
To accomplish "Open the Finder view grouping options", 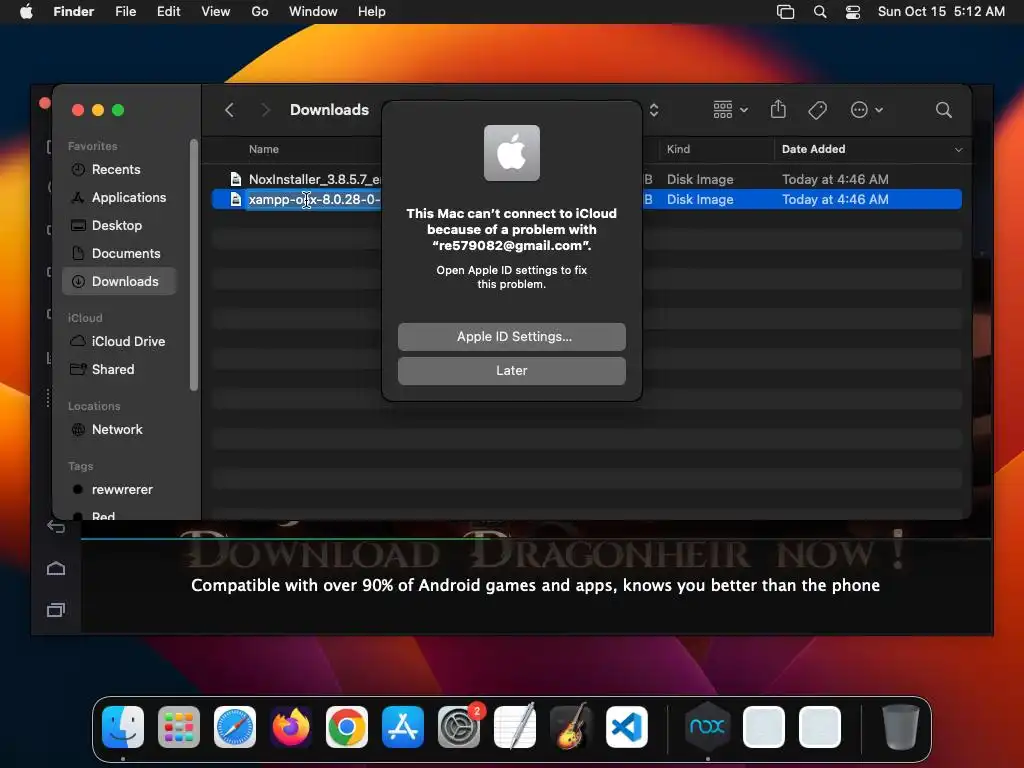I will tap(730, 110).
